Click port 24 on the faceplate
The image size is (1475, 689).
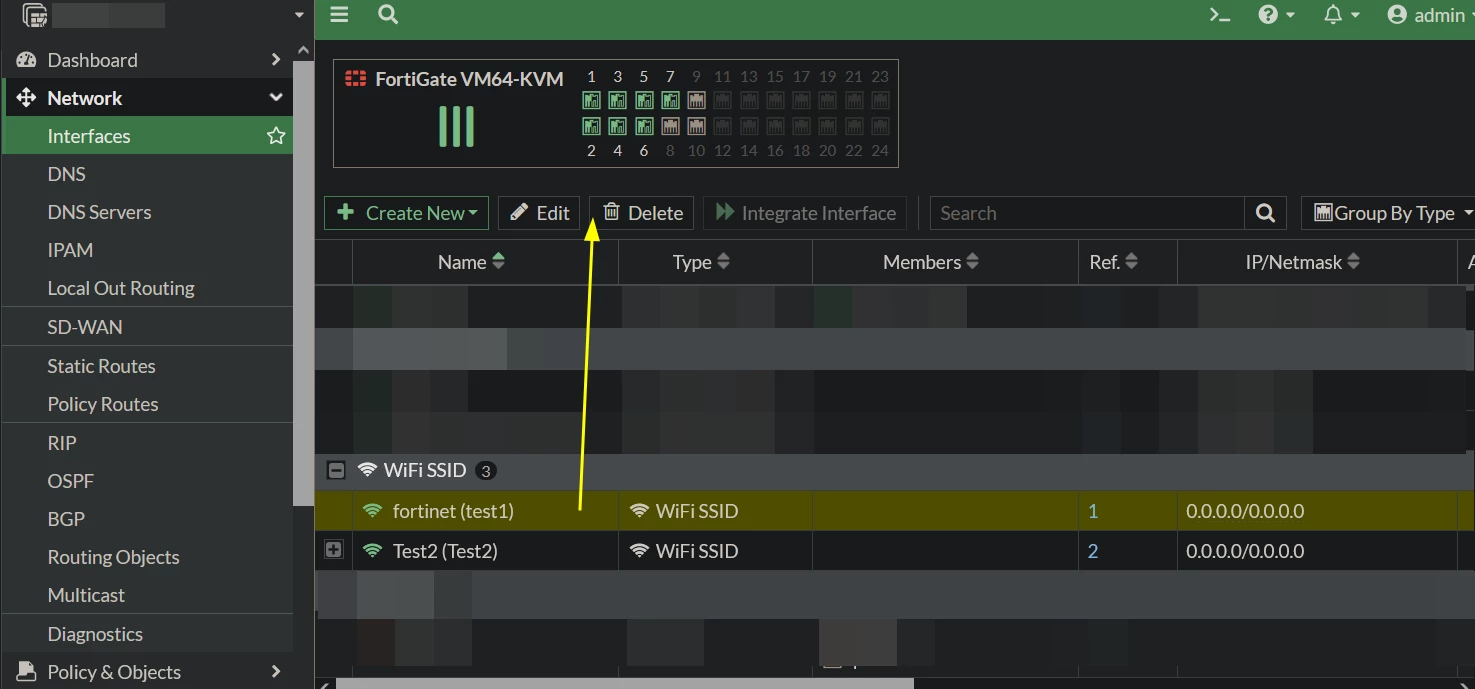pyautogui.click(x=880, y=126)
